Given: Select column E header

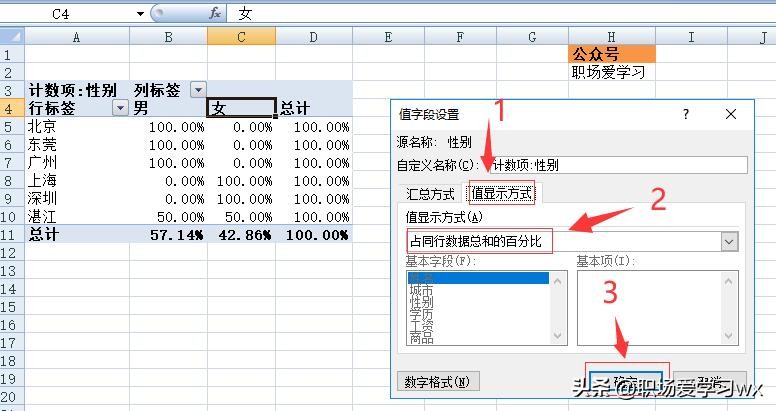Looking at the screenshot, I should [x=388, y=37].
